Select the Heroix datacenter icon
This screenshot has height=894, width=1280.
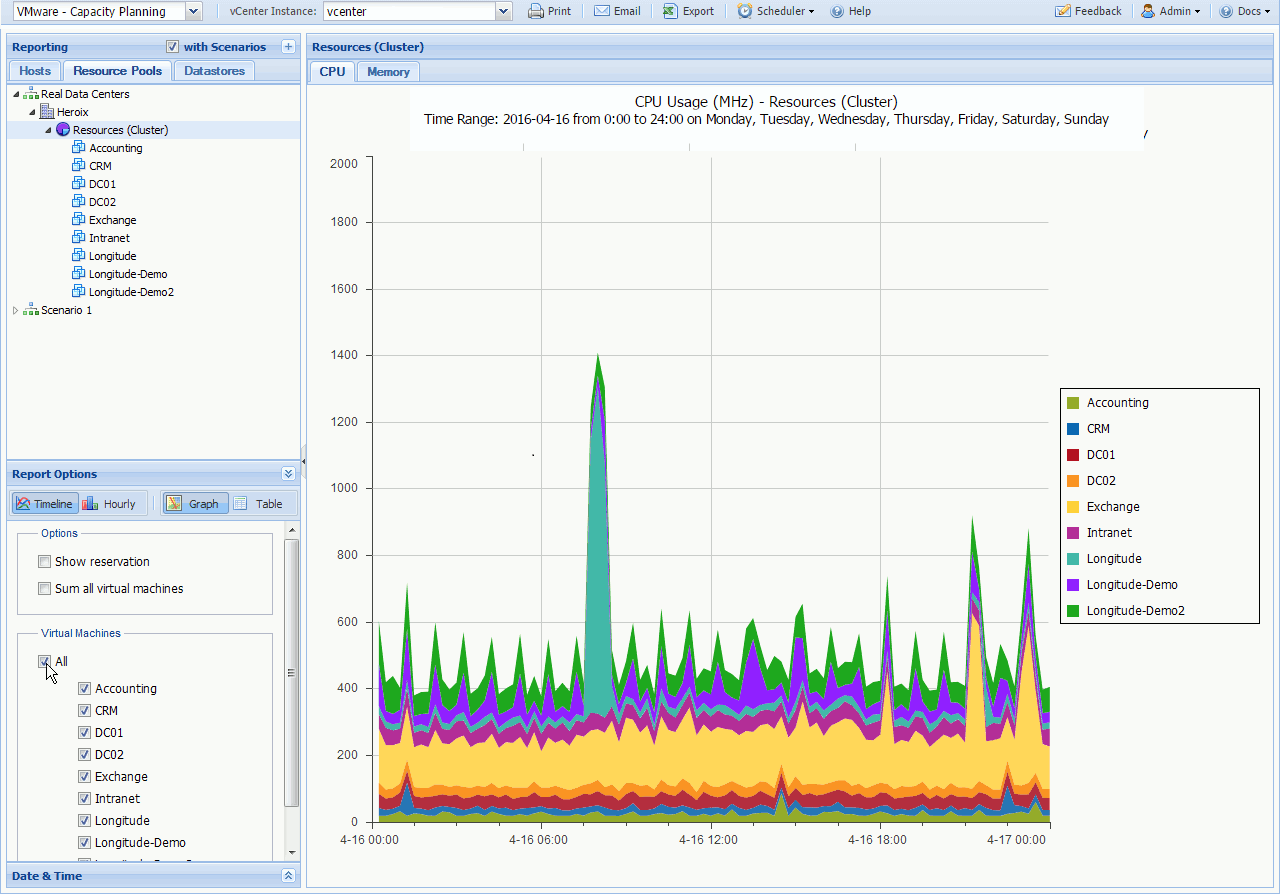click(x=47, y=112)
